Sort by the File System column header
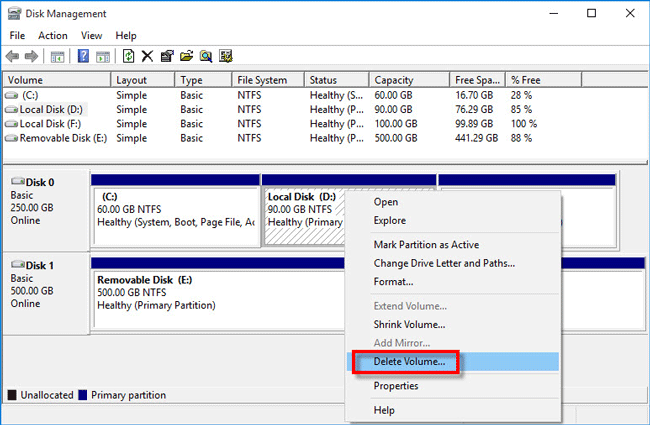 pyautogui.click(x=268, y=80)
